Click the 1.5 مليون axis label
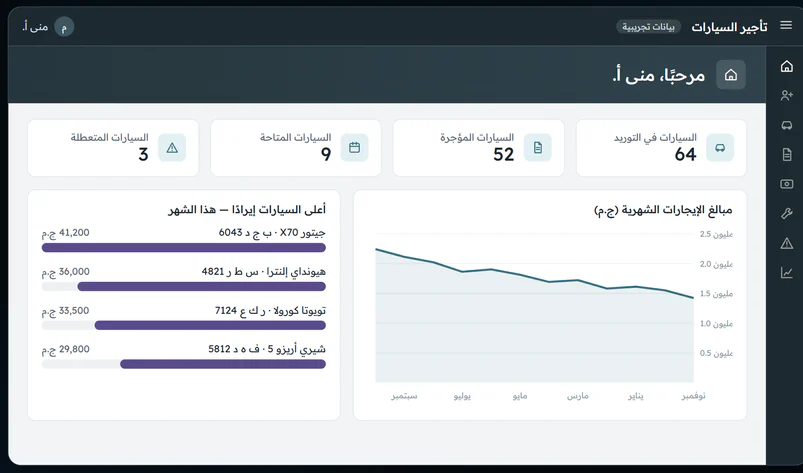The image size is (803, 473). (x=716, y=294)
